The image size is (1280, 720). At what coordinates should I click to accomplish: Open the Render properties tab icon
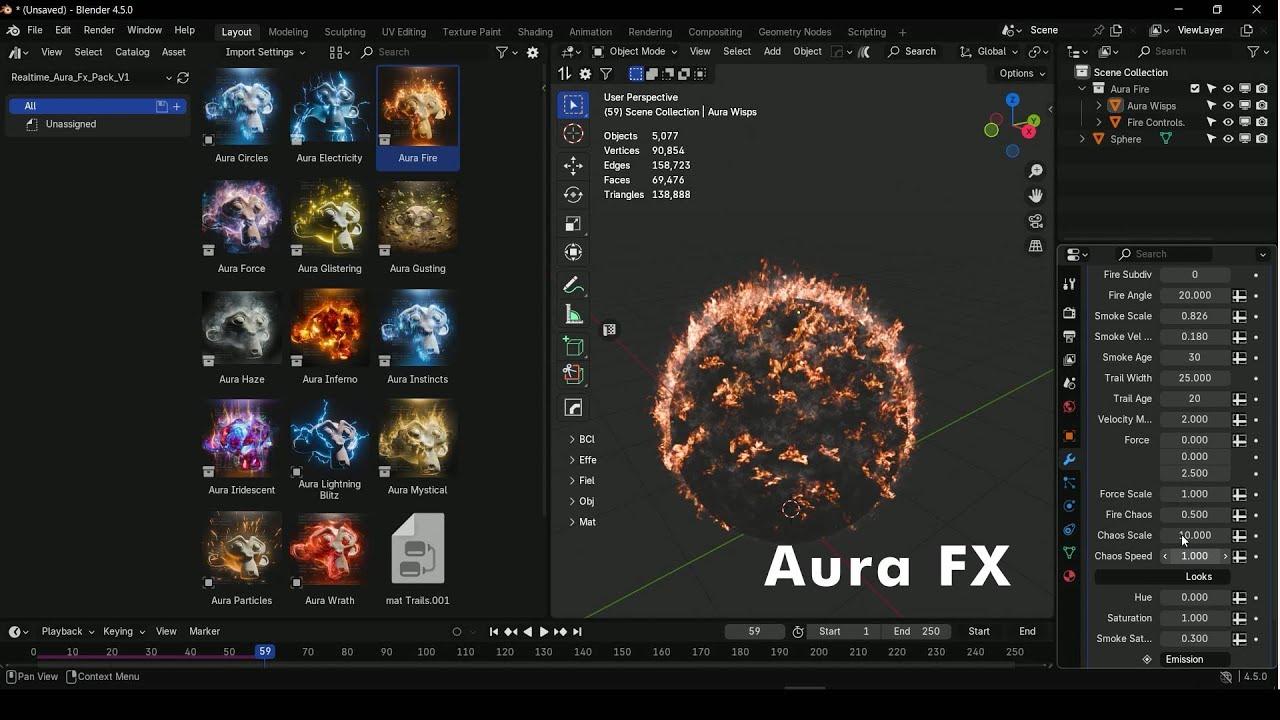coord(1069,313)
